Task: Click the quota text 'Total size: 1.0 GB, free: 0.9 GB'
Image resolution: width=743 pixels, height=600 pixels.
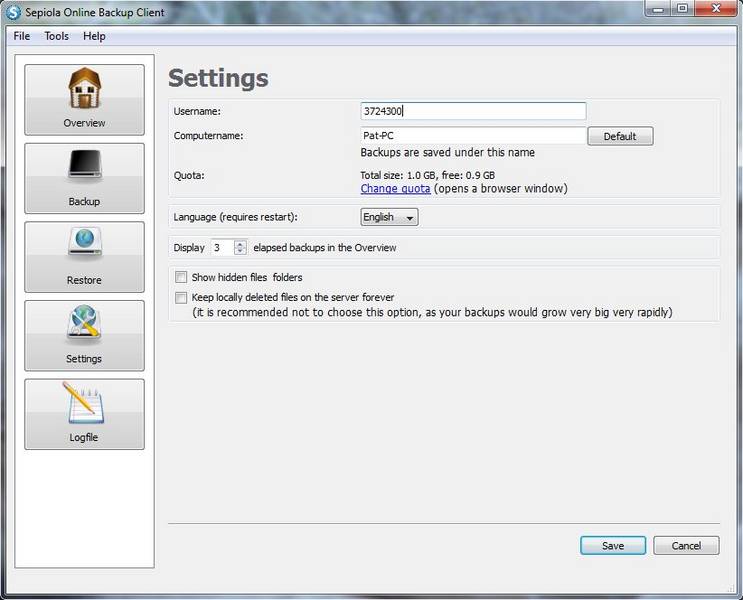Action: (x=427, y=175)
